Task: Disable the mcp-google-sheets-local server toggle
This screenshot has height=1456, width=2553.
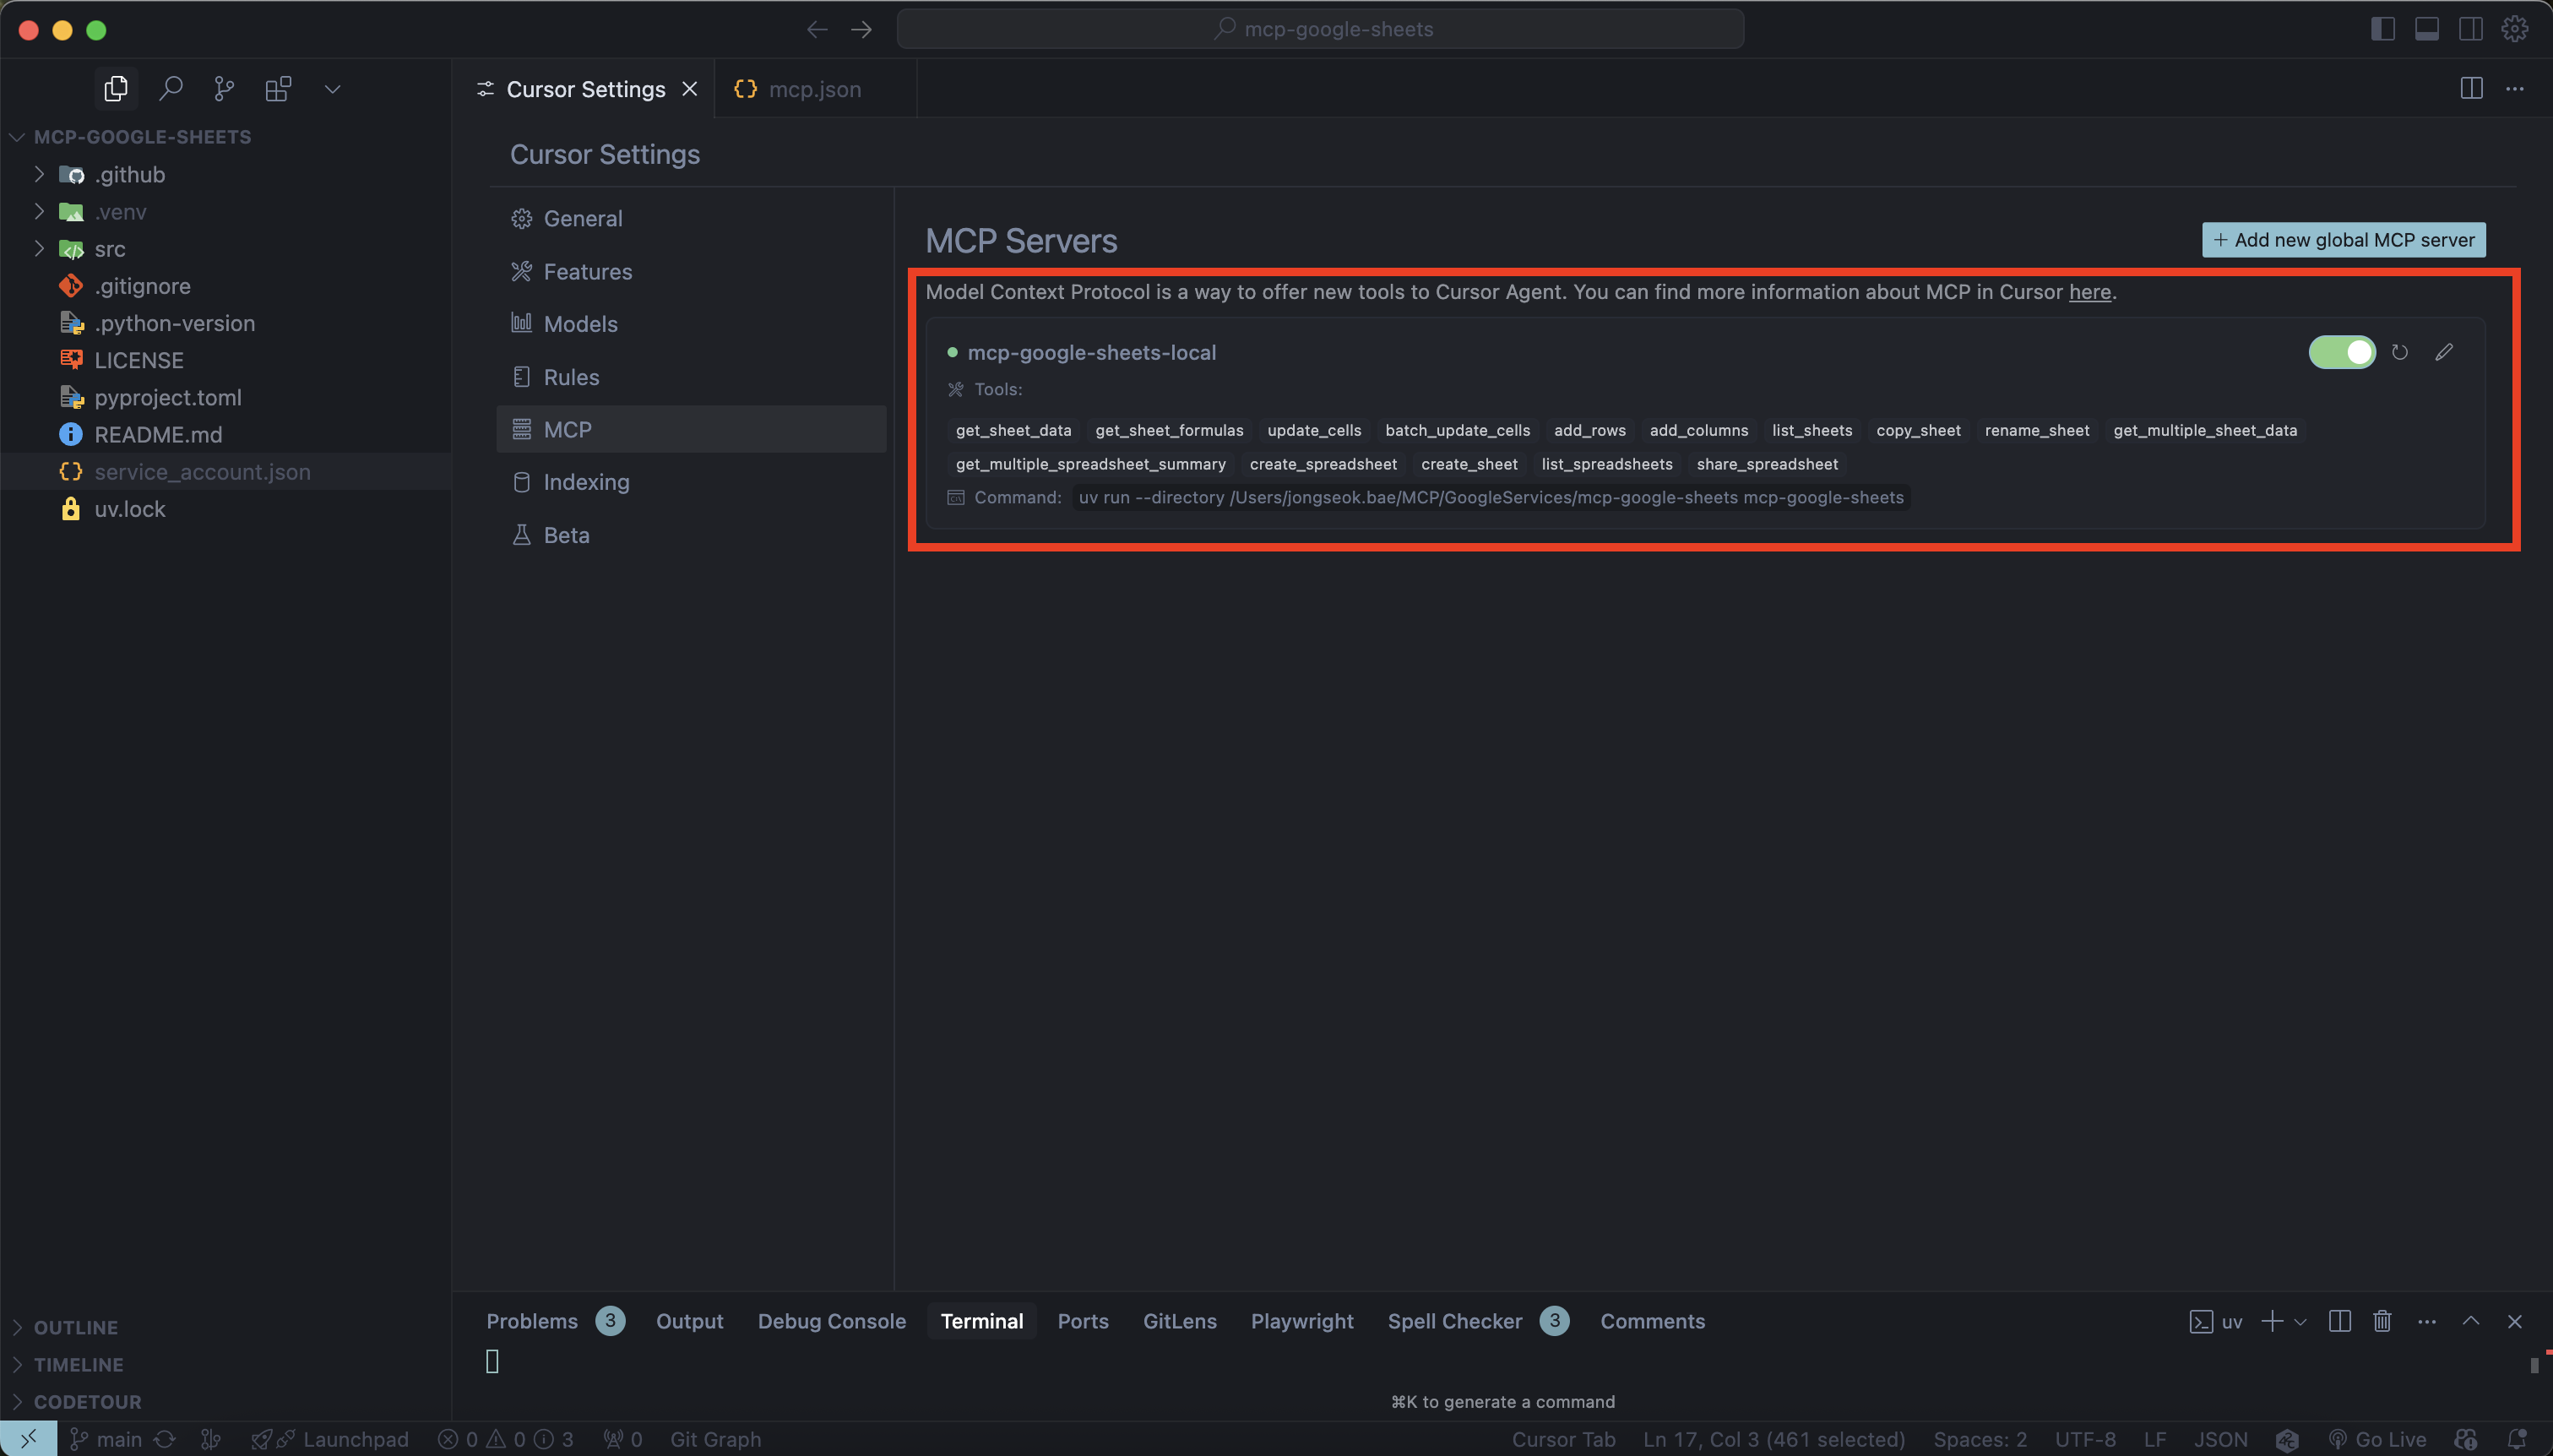Action: pyautogui.click(x=2342, y=352)
